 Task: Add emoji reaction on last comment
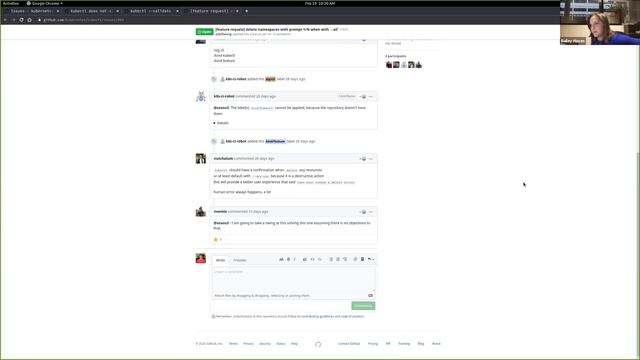(363, 212)
